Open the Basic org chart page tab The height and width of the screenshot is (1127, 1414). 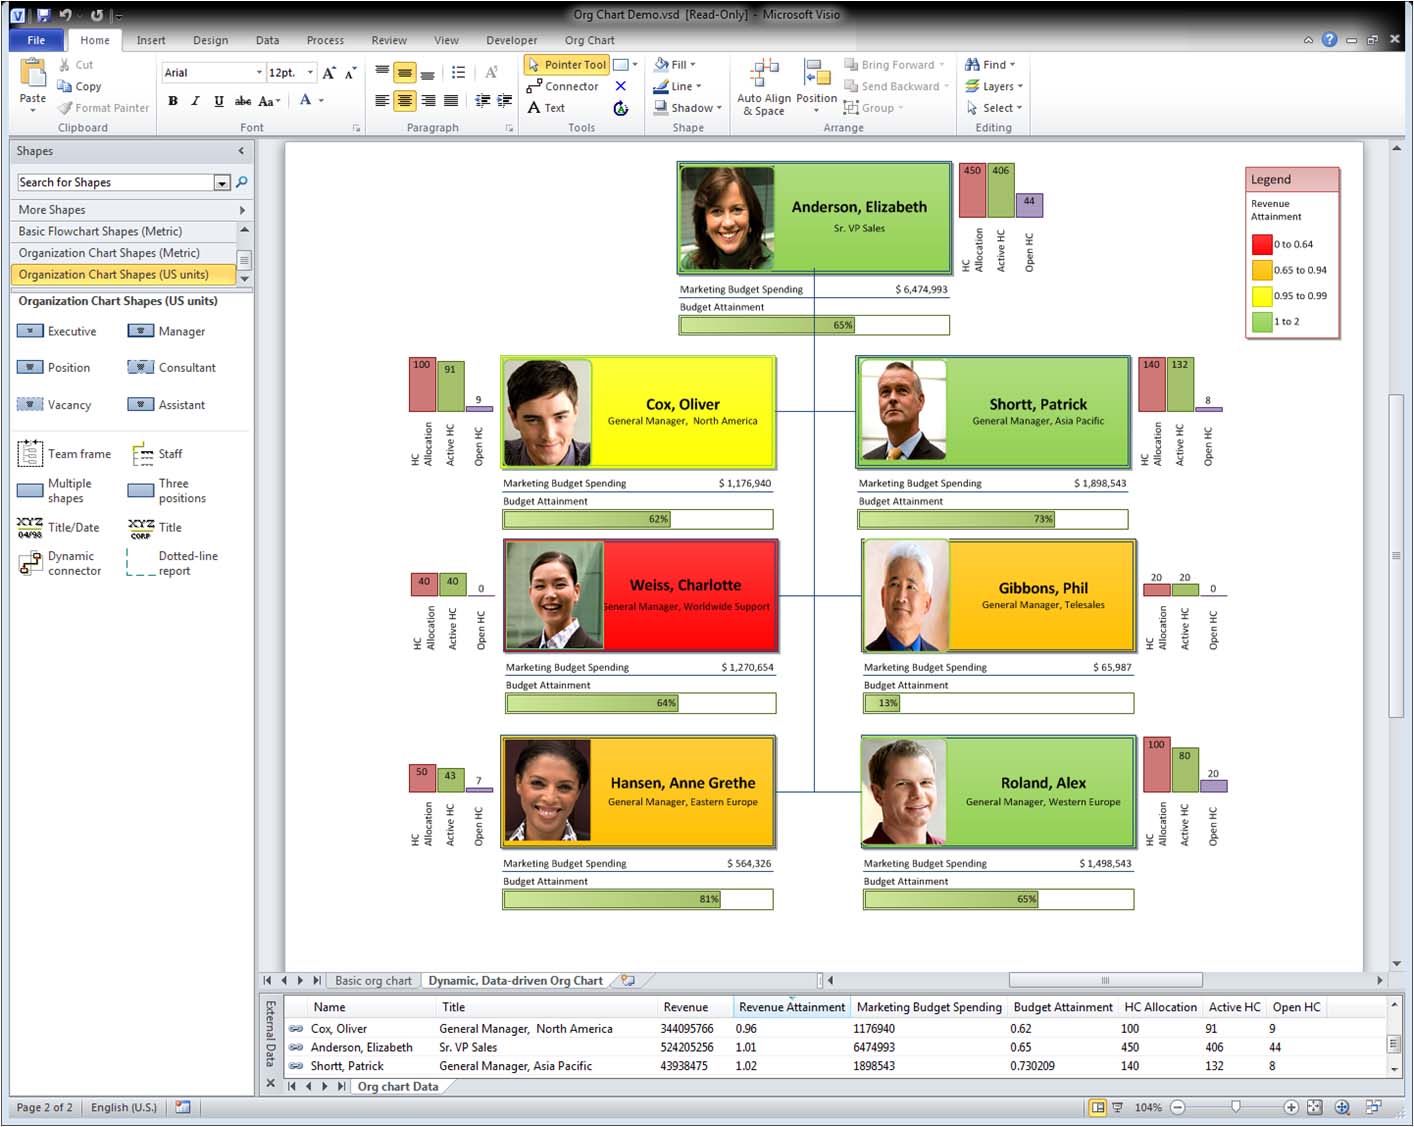tap(373, 980)
